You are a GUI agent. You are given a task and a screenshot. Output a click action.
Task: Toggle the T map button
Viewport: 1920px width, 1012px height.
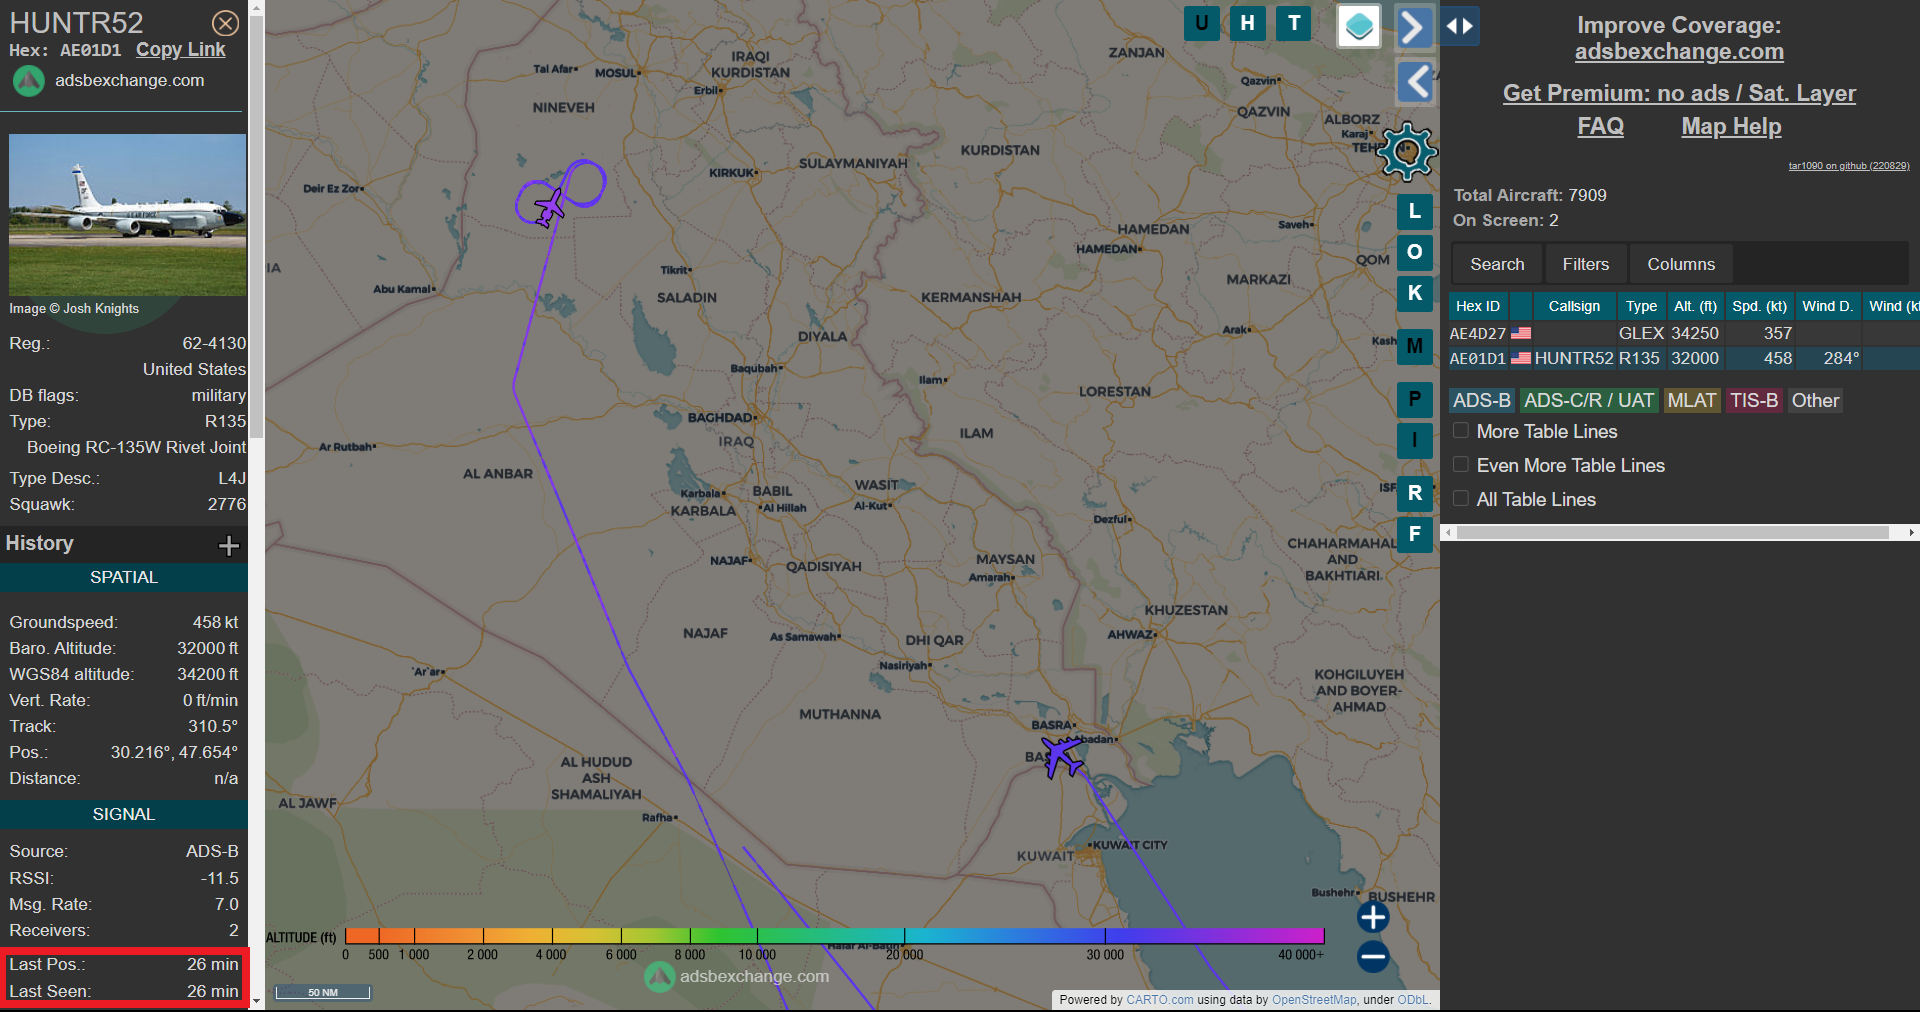click(x=1294, y=23)
